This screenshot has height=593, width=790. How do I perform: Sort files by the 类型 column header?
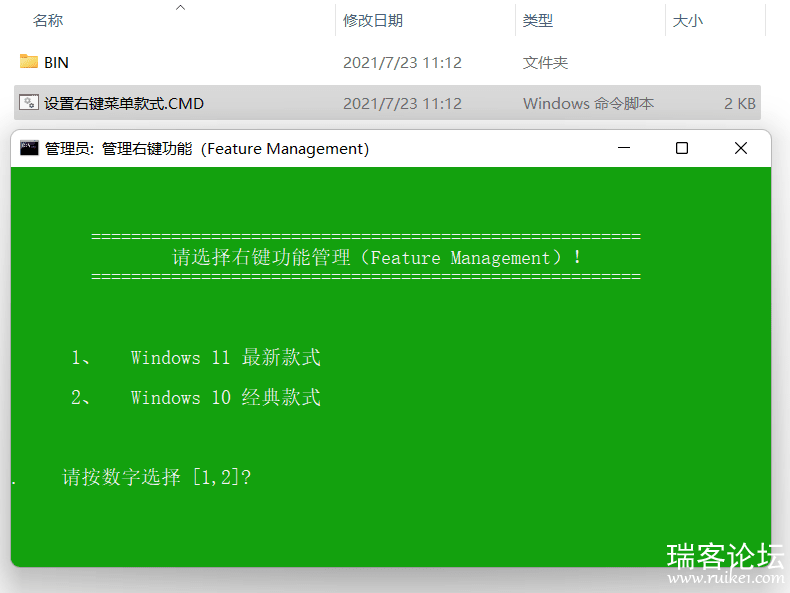click(538, 20)
